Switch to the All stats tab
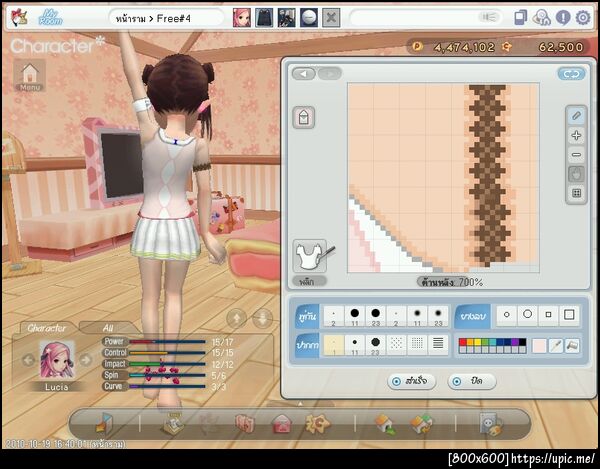This screenshot has height=469, width=600. point(108,328)
